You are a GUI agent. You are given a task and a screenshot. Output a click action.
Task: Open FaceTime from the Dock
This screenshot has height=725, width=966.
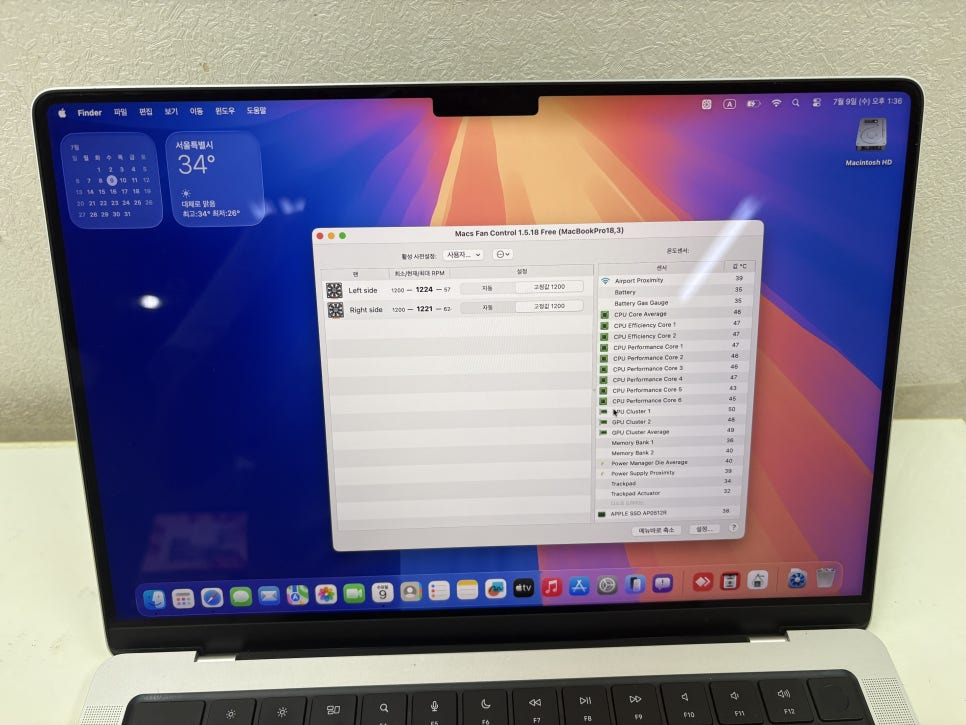click(354, 594)
